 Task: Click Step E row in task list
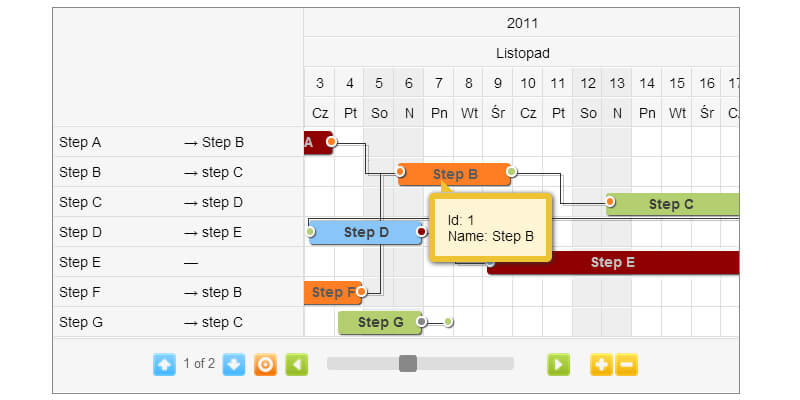point(80,262)
